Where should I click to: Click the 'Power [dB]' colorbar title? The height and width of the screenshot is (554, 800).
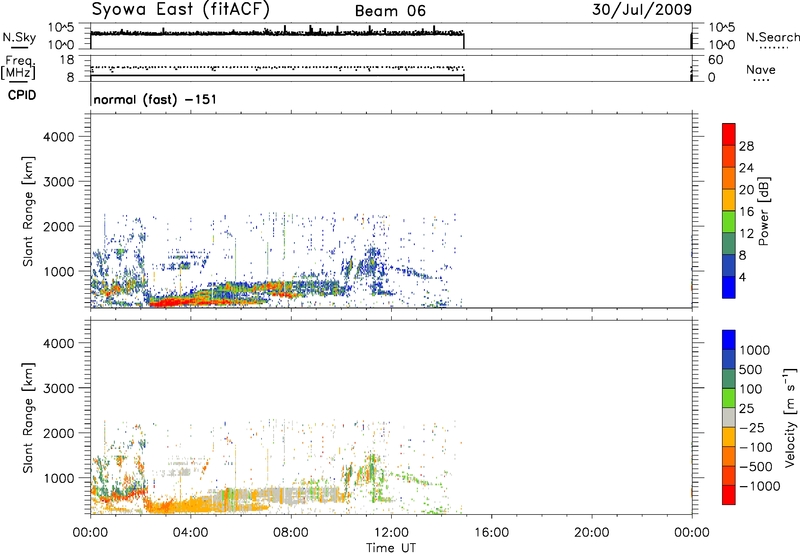click(764, 211)
